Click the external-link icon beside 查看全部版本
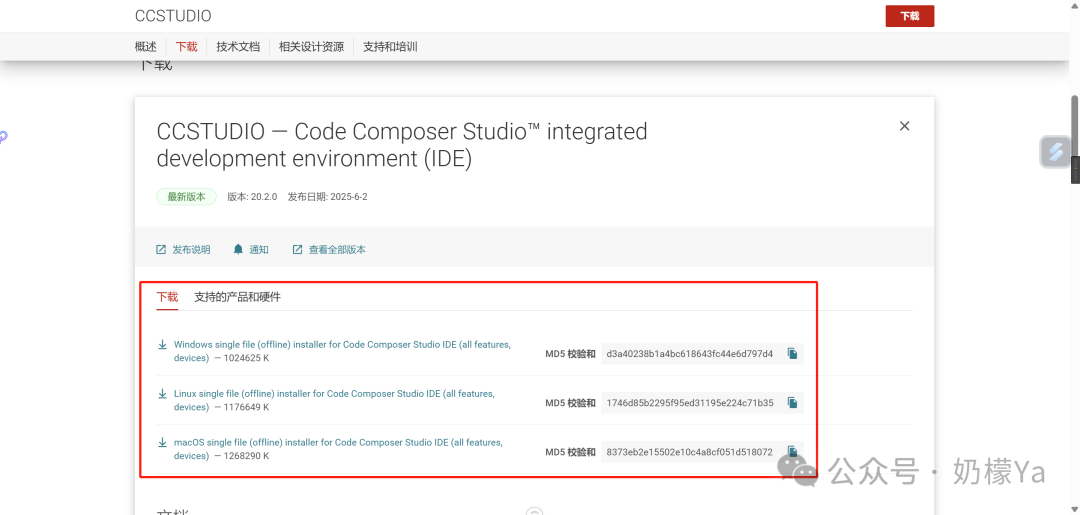The height and width of the screenshot is (515, 1080). tap(298, 249)
